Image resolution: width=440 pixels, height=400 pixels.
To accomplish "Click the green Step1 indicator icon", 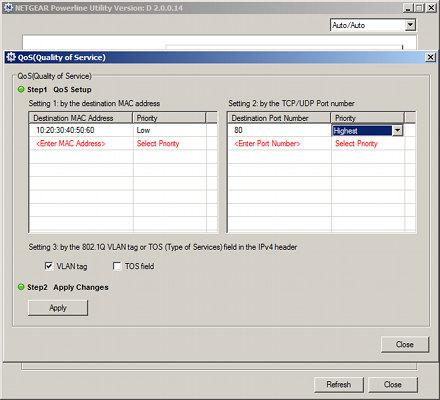I will [21, 89].
